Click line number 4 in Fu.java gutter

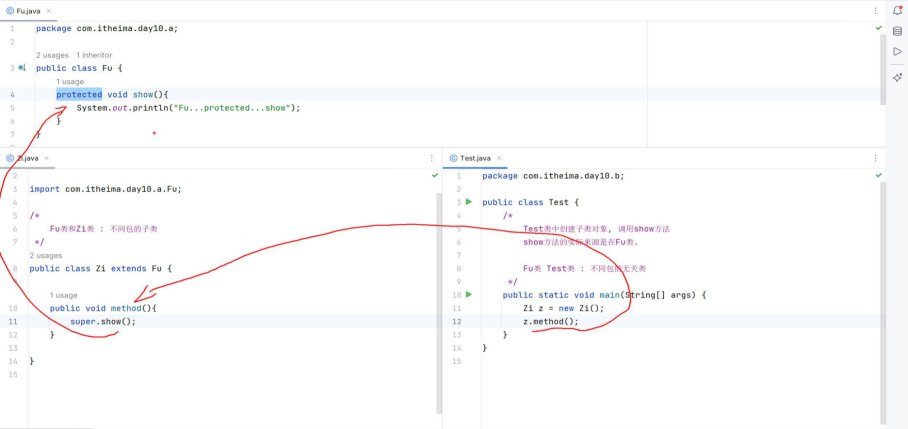point(13,94)
